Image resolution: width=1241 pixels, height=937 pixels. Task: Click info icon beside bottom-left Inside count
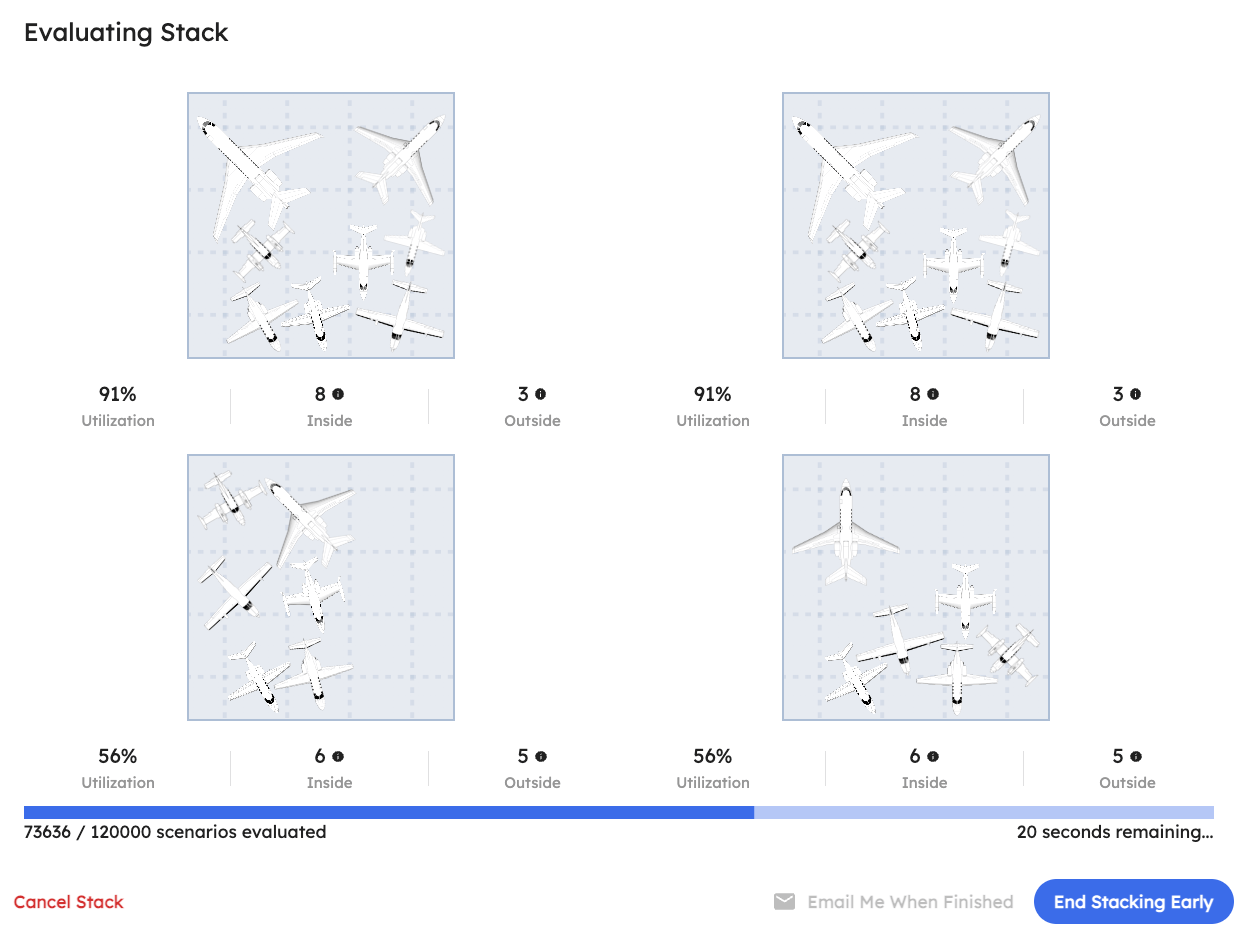tap(338, 757)
